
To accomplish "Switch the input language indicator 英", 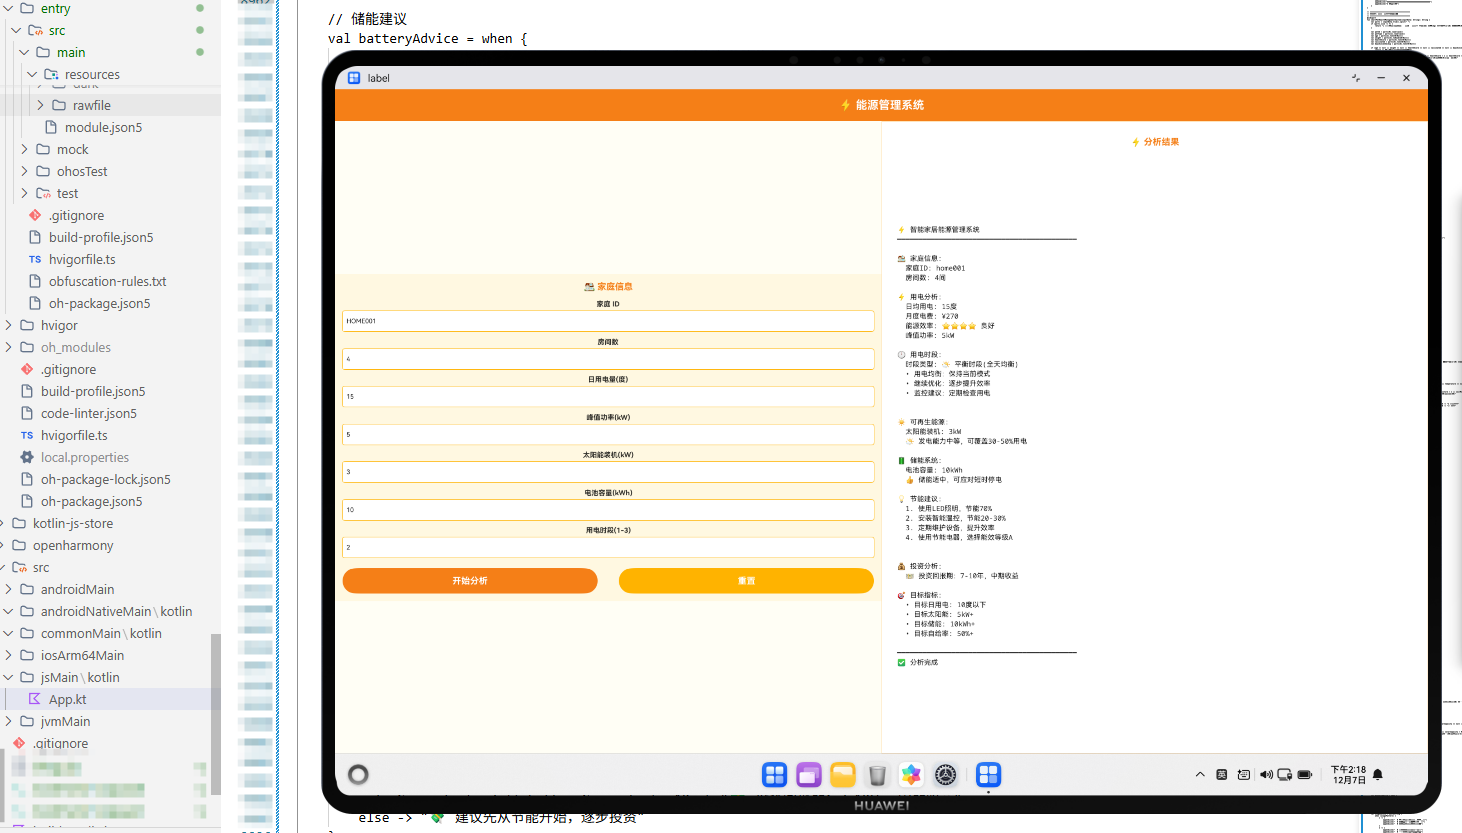I will click(1221, 775).
